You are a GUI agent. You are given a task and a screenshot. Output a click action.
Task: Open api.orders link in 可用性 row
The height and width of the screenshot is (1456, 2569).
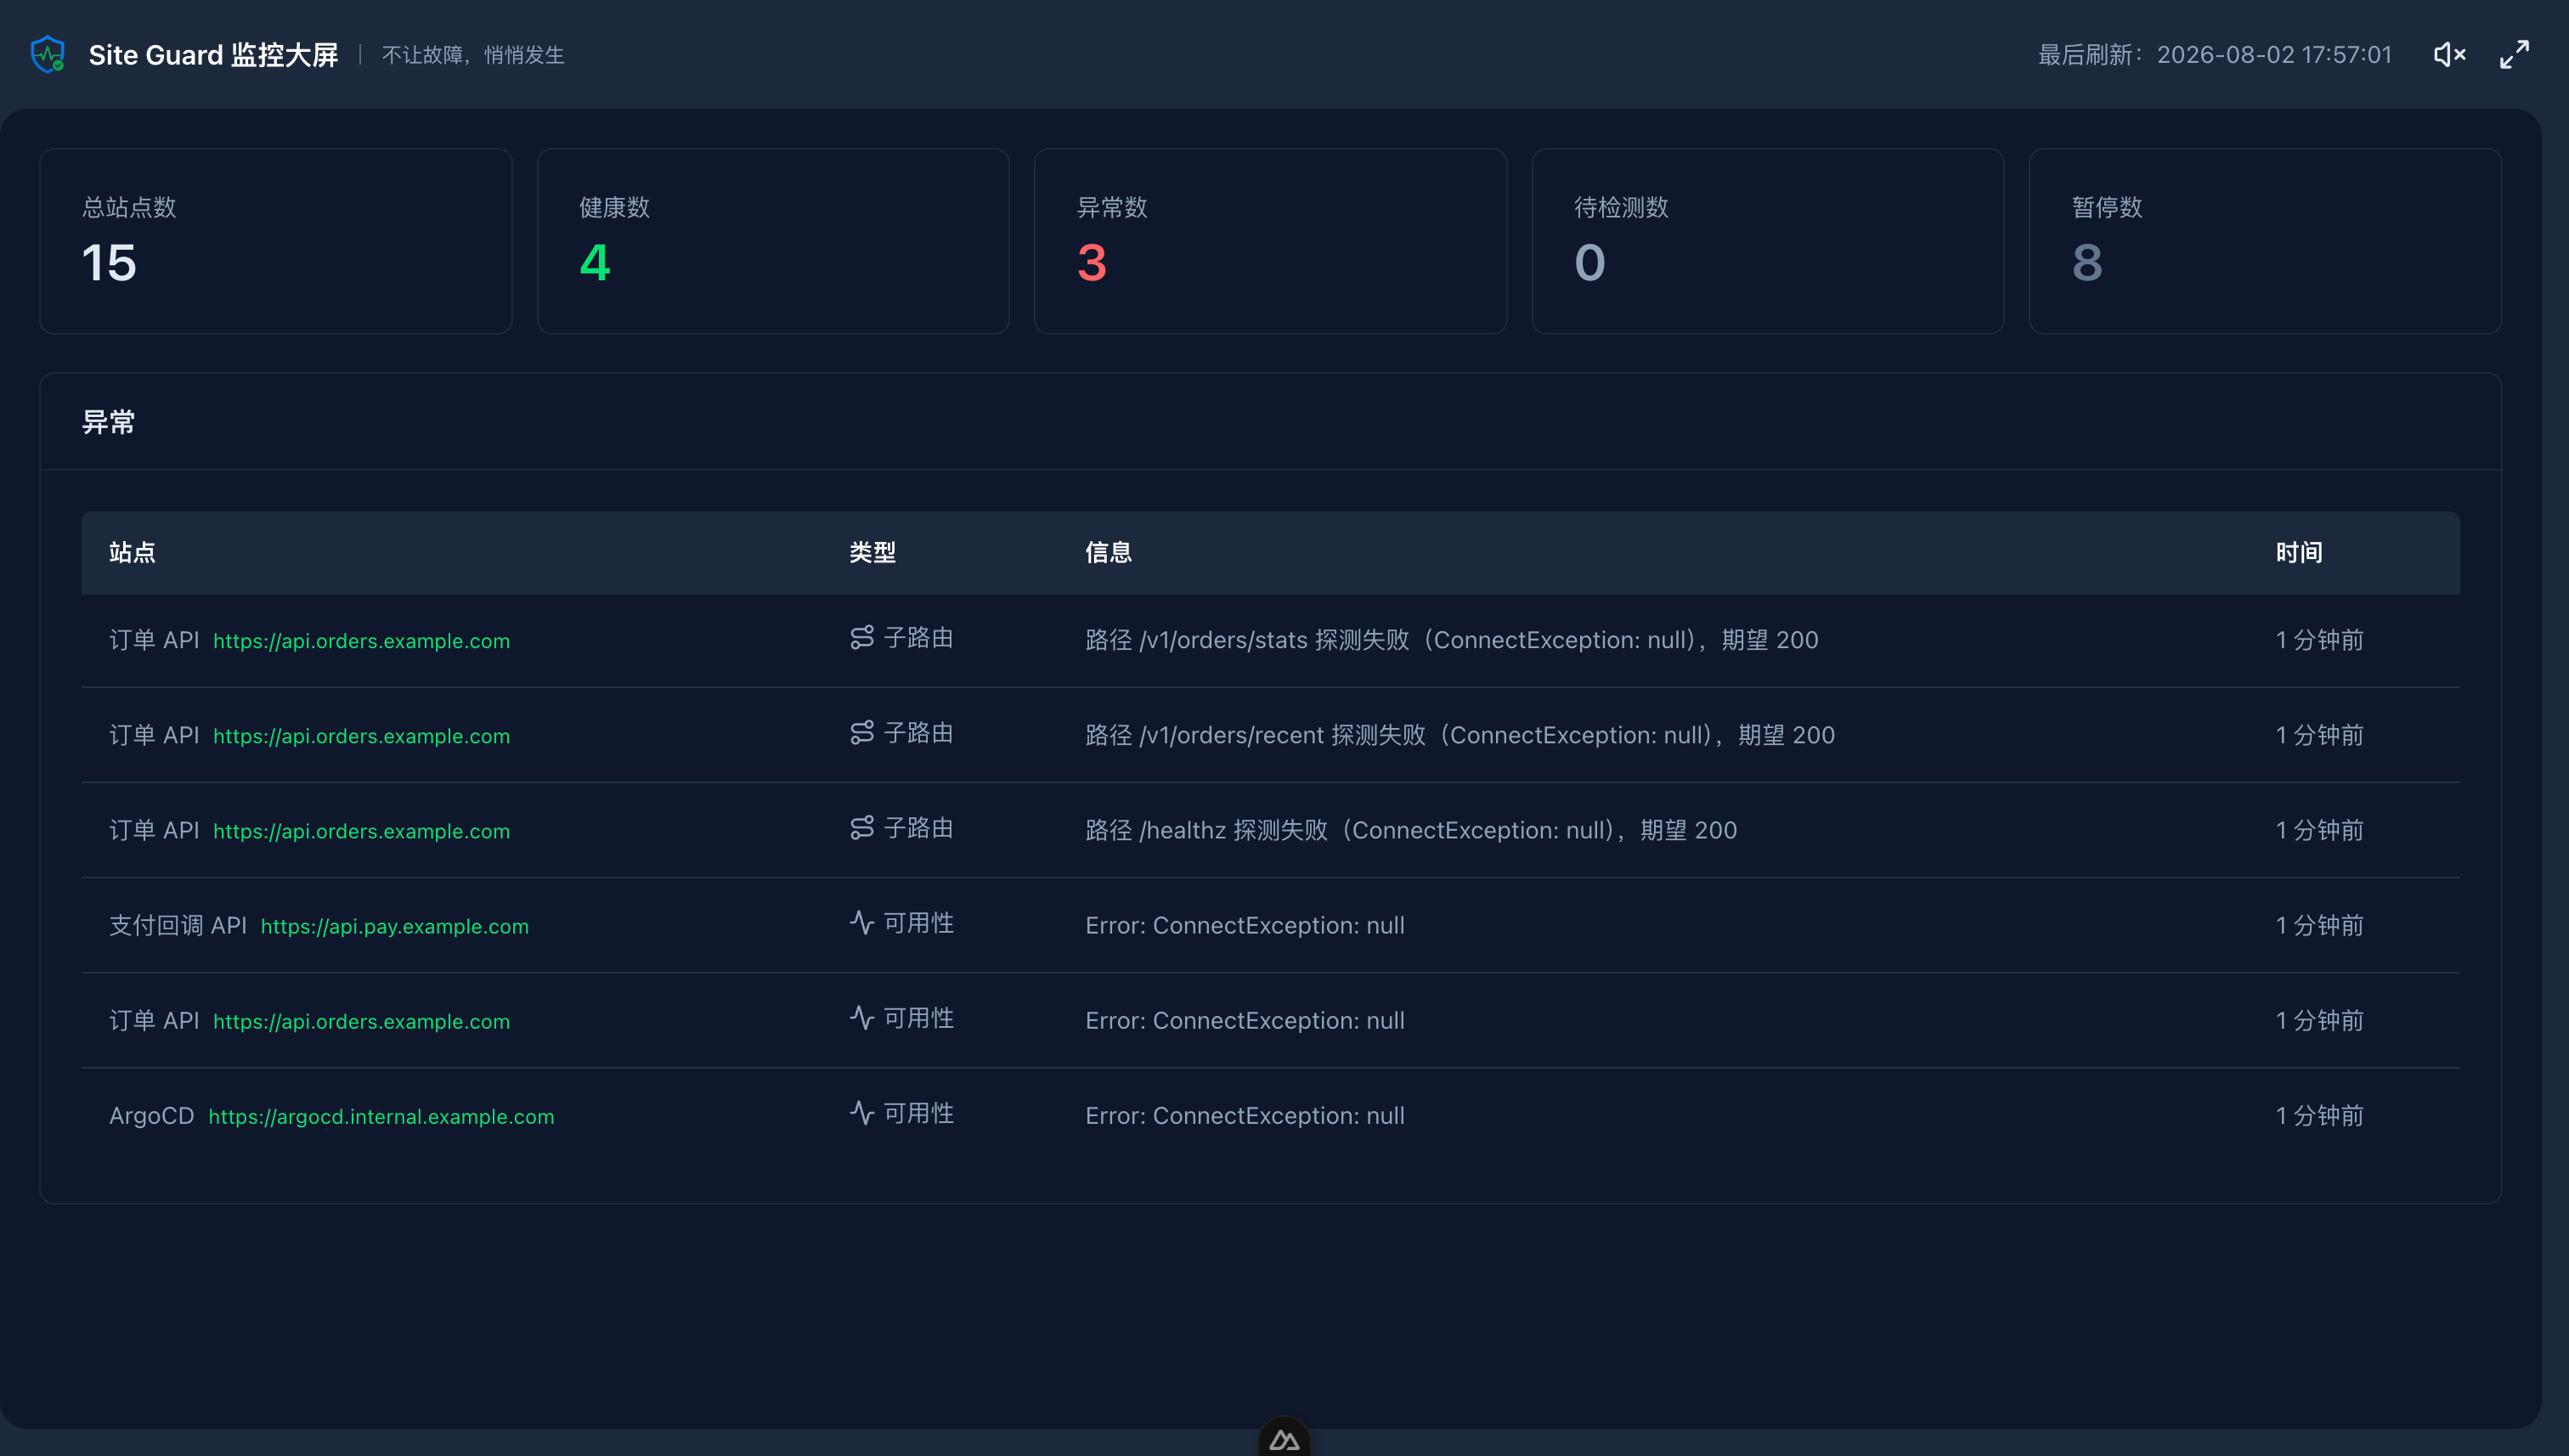[x=361, y=1021]
